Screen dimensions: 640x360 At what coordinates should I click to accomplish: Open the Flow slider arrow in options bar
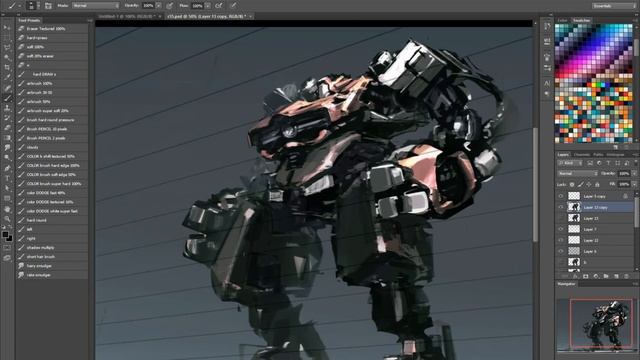[208, 6]
